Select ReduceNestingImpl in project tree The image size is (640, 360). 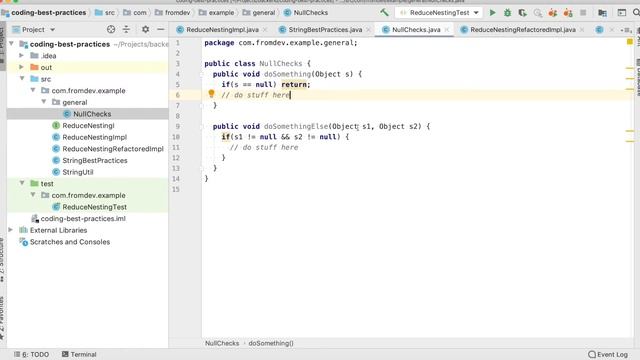pyautogui.click(x=94, y=137)
